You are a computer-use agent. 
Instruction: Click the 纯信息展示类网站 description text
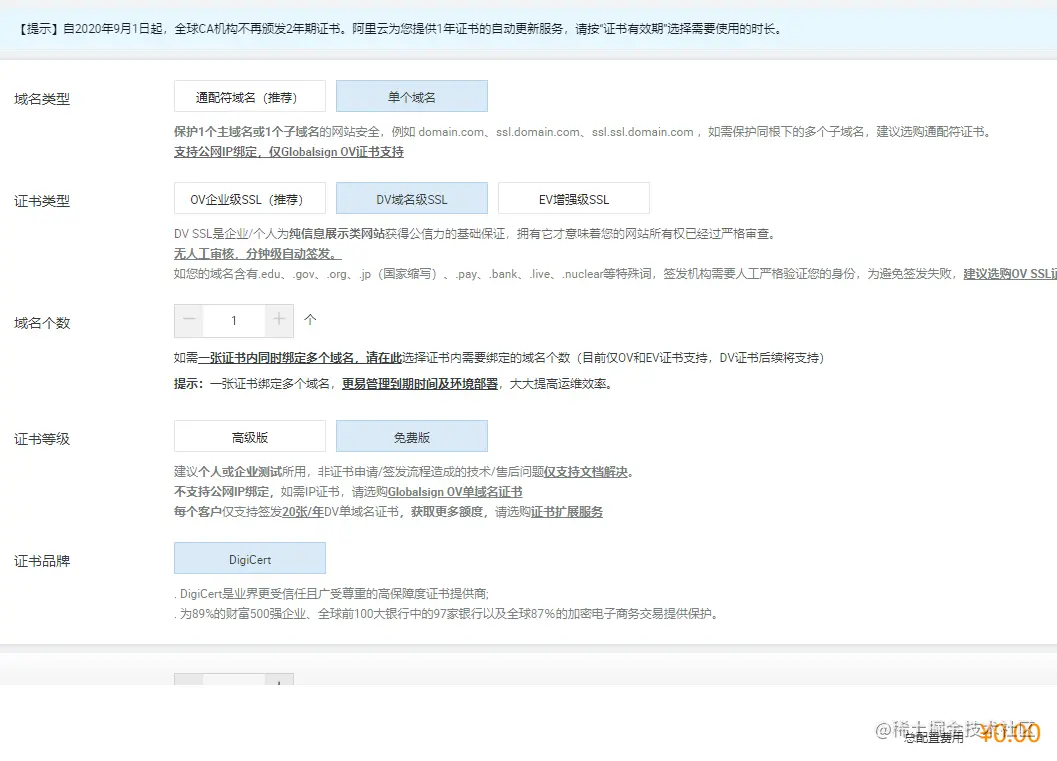[337, 234]
